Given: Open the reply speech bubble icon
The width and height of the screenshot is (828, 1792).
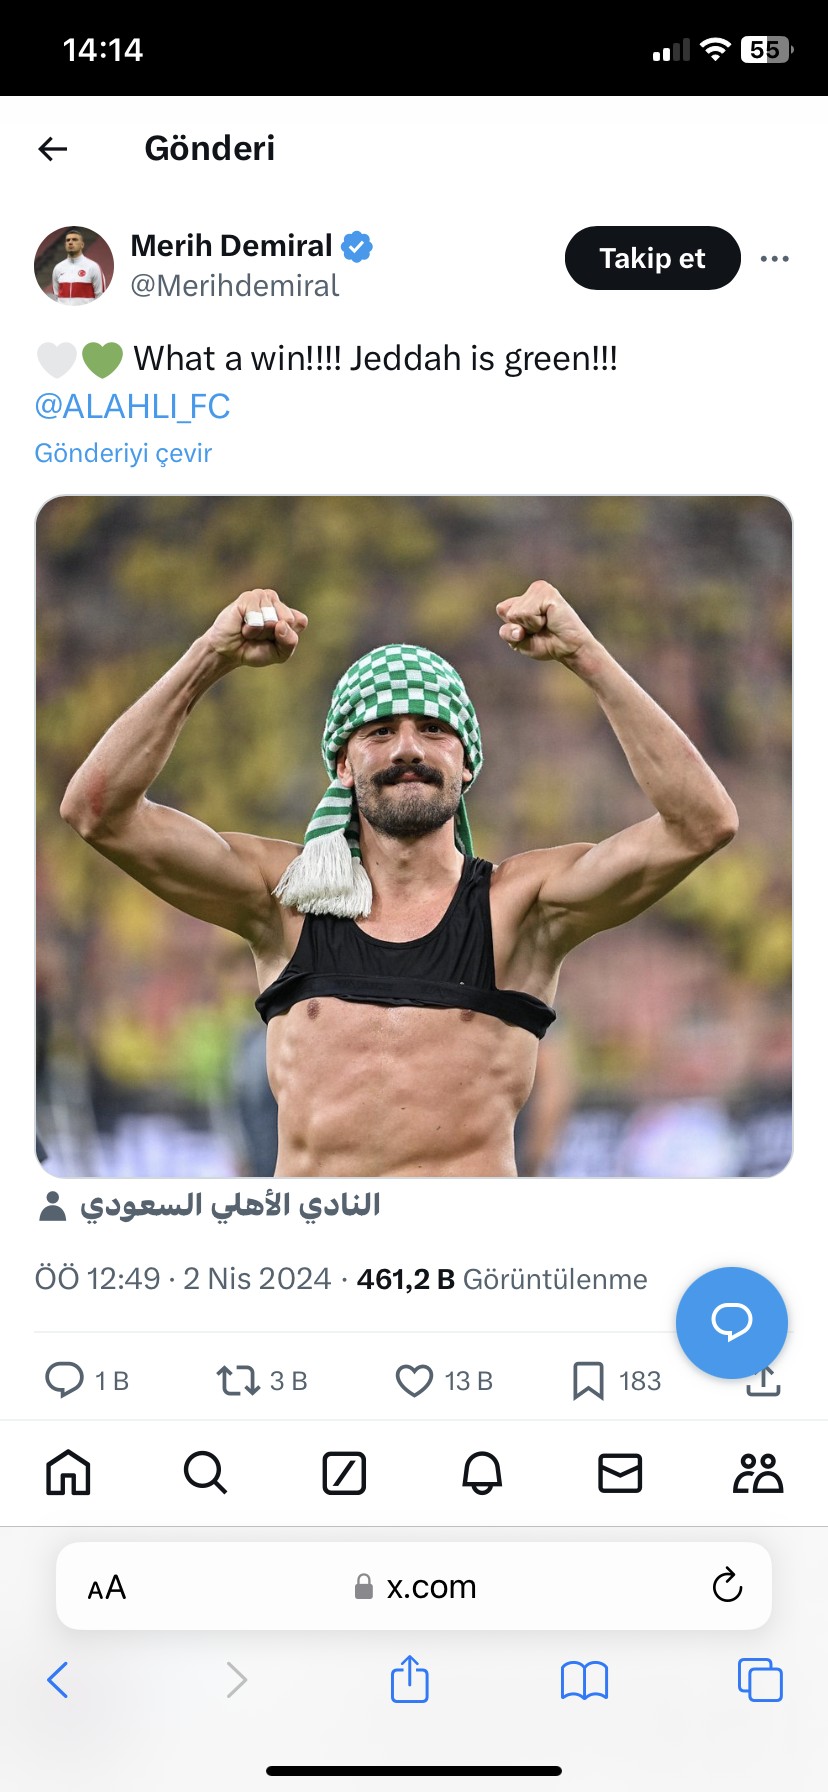Looking at the screenshot, I should (x=65, y=1380).
